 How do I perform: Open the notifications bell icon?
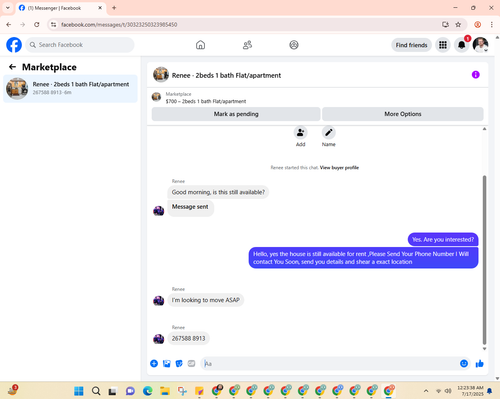pyautogui.click(x=462, y=45)
